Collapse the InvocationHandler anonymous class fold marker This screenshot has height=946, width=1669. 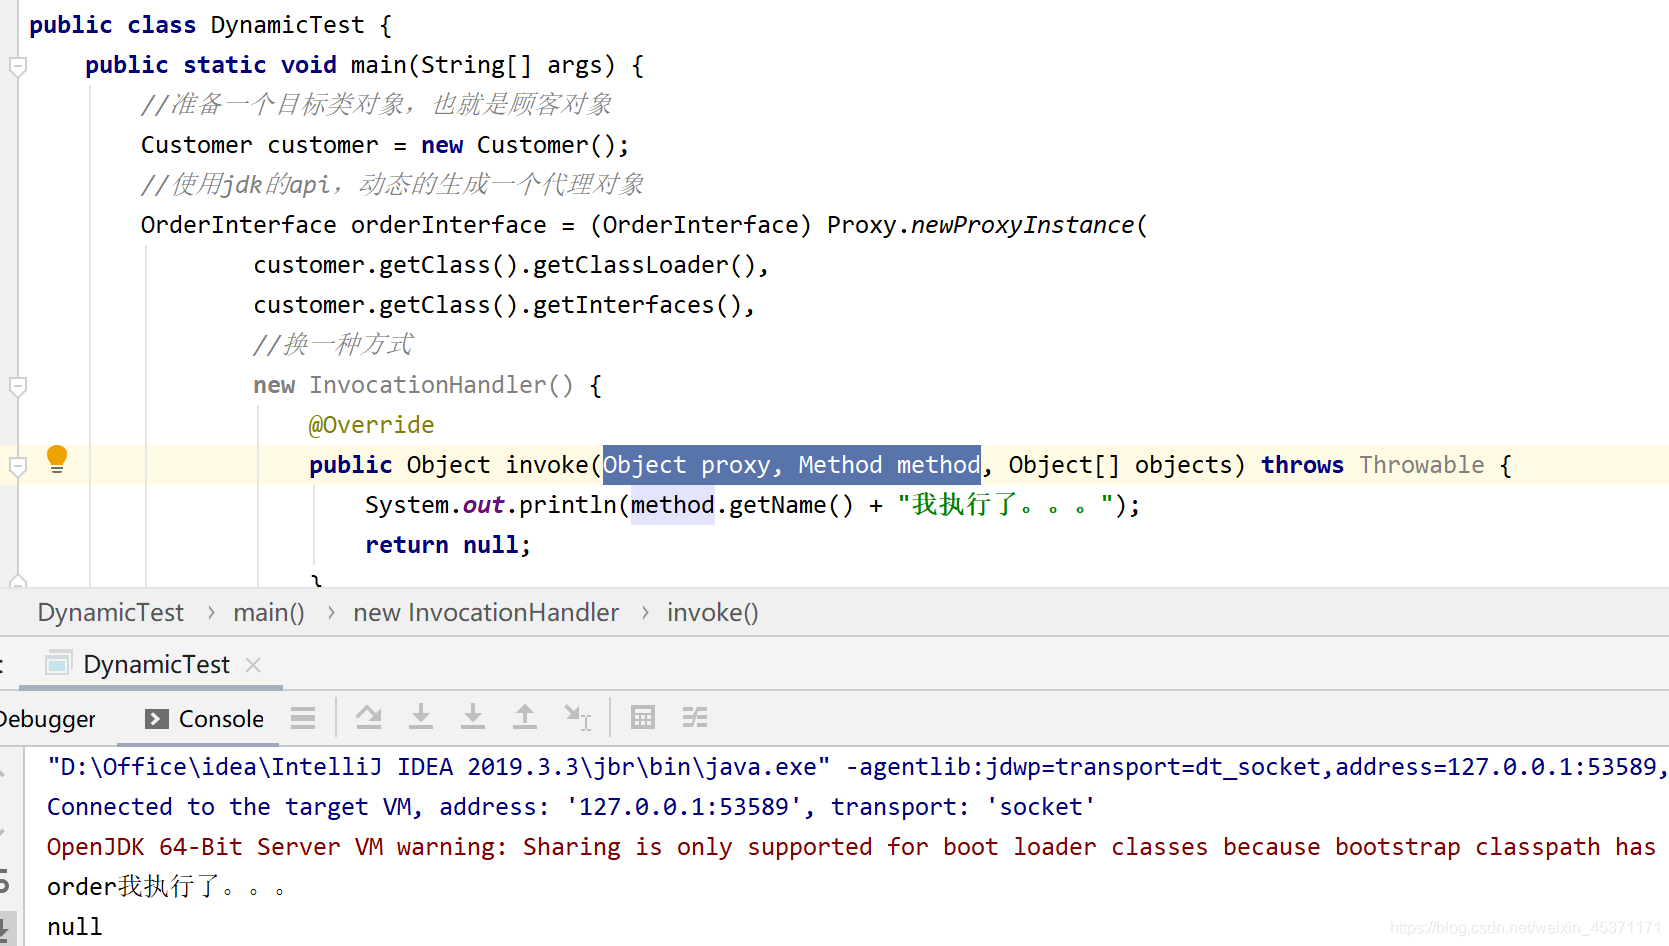pos(17,387)
